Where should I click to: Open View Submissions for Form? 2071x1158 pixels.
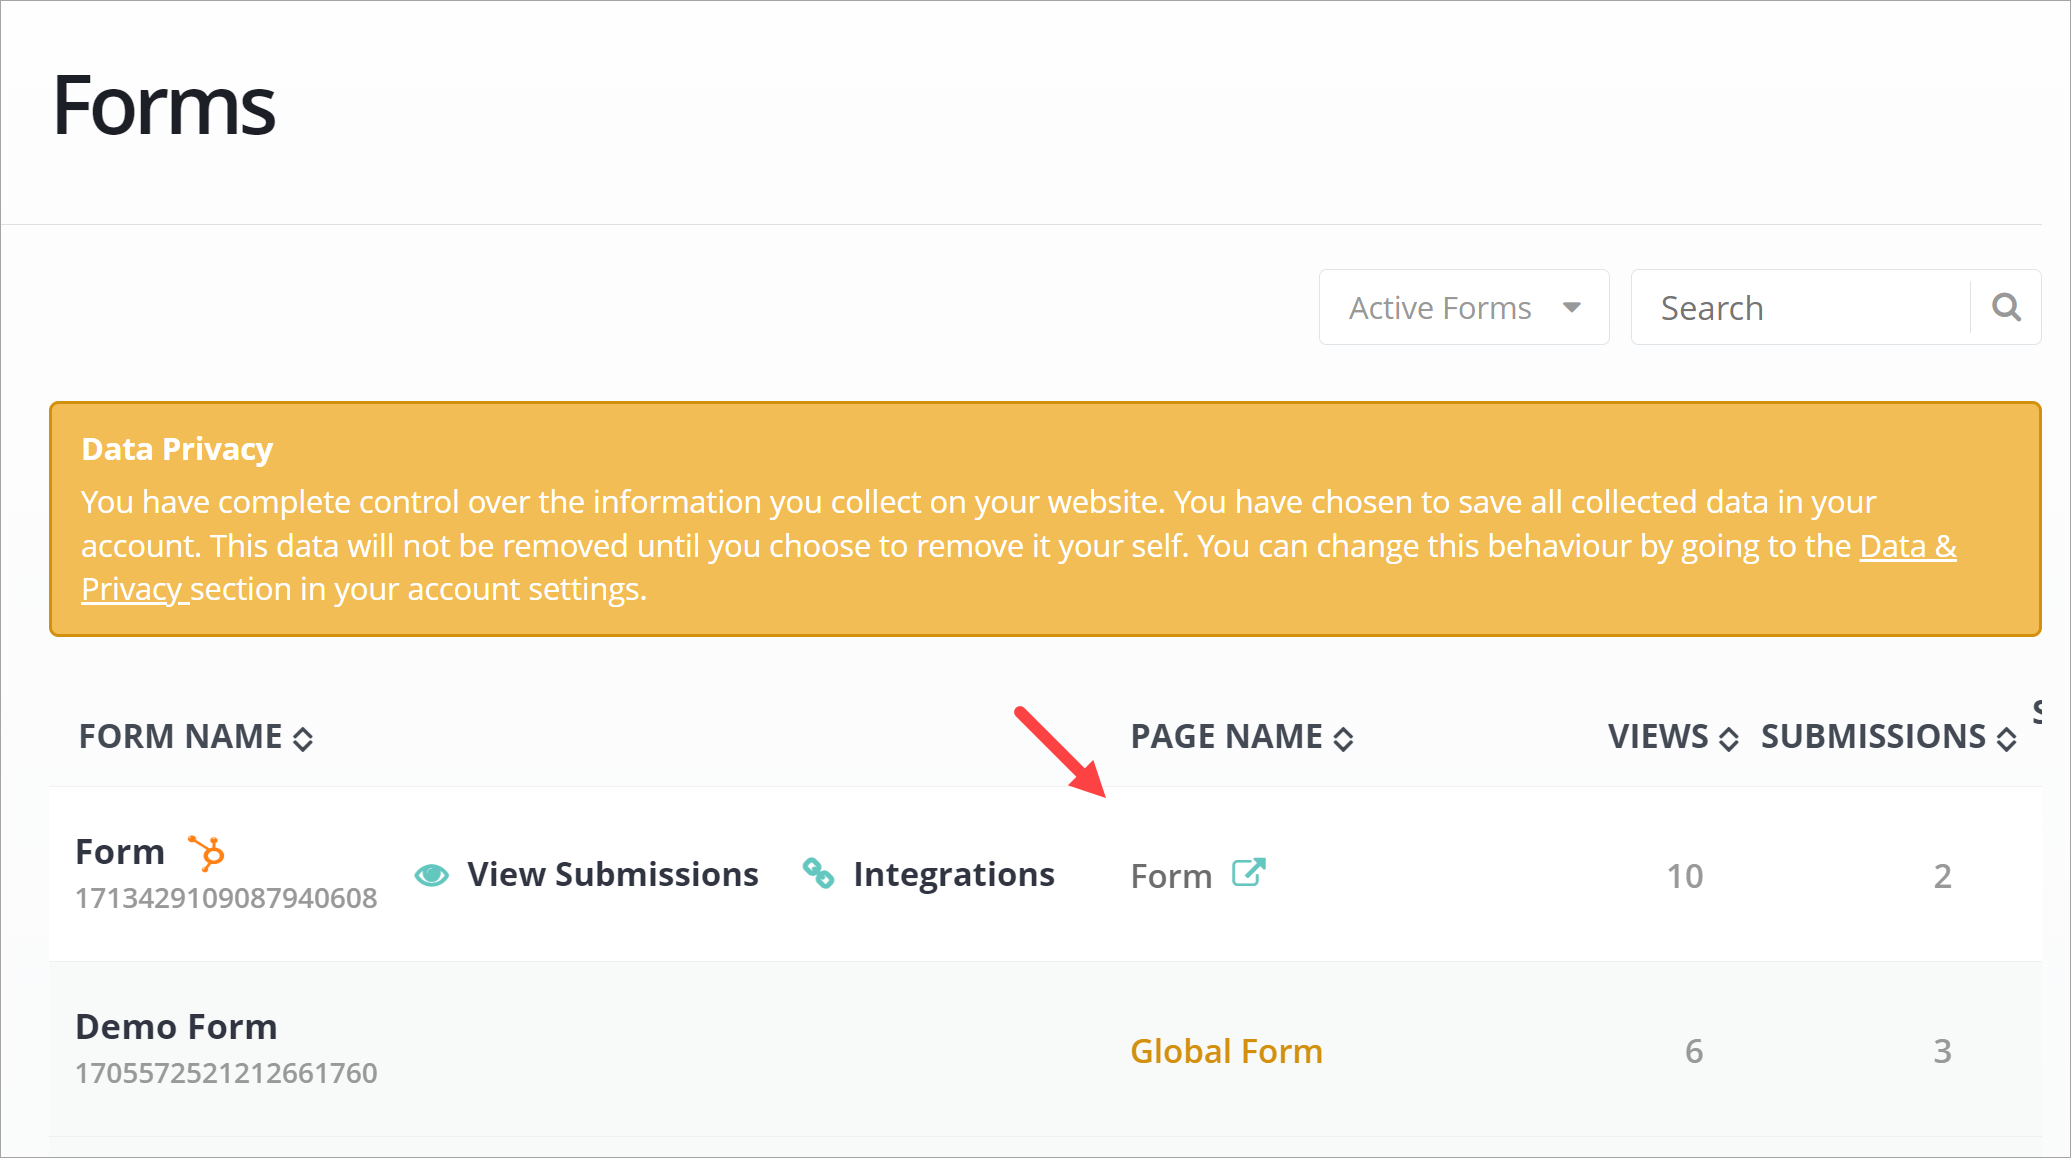(612, 875)
